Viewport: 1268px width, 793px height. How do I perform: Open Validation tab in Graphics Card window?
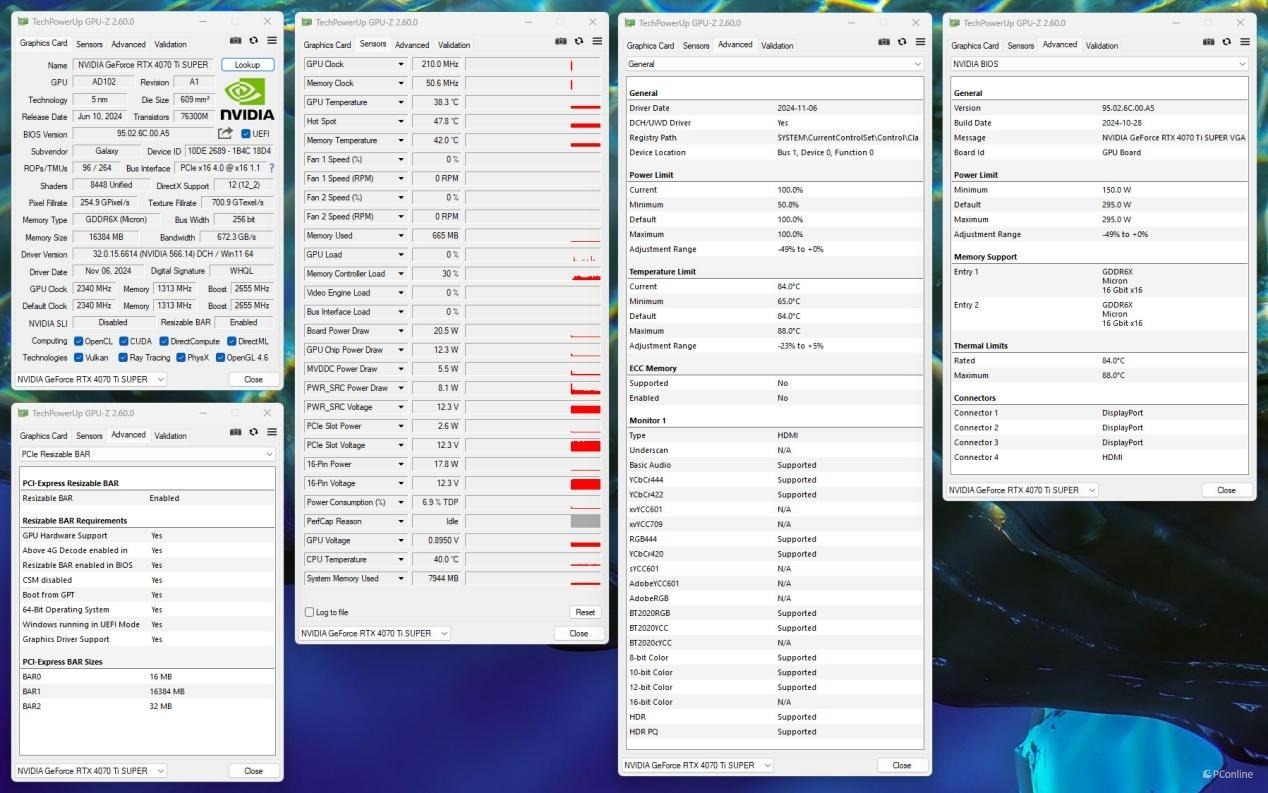pos(170,44)
